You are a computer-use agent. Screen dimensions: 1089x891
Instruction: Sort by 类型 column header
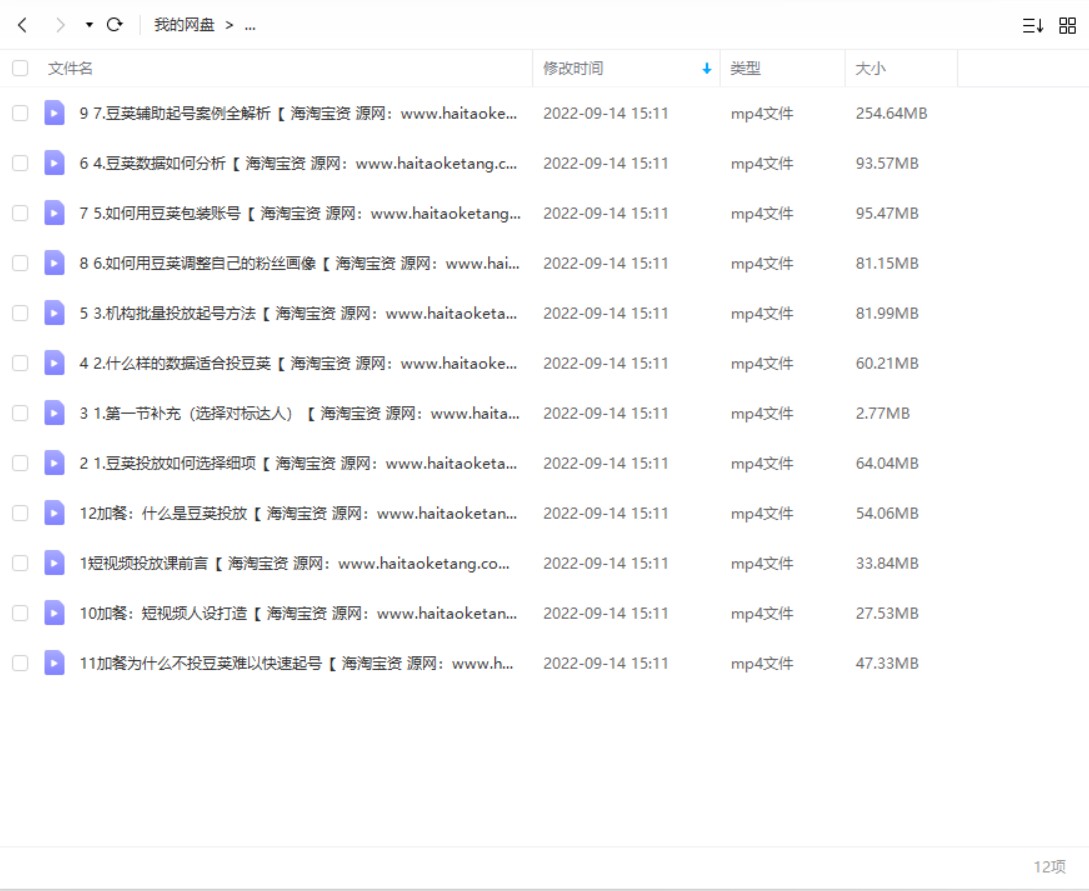(745, 68)
